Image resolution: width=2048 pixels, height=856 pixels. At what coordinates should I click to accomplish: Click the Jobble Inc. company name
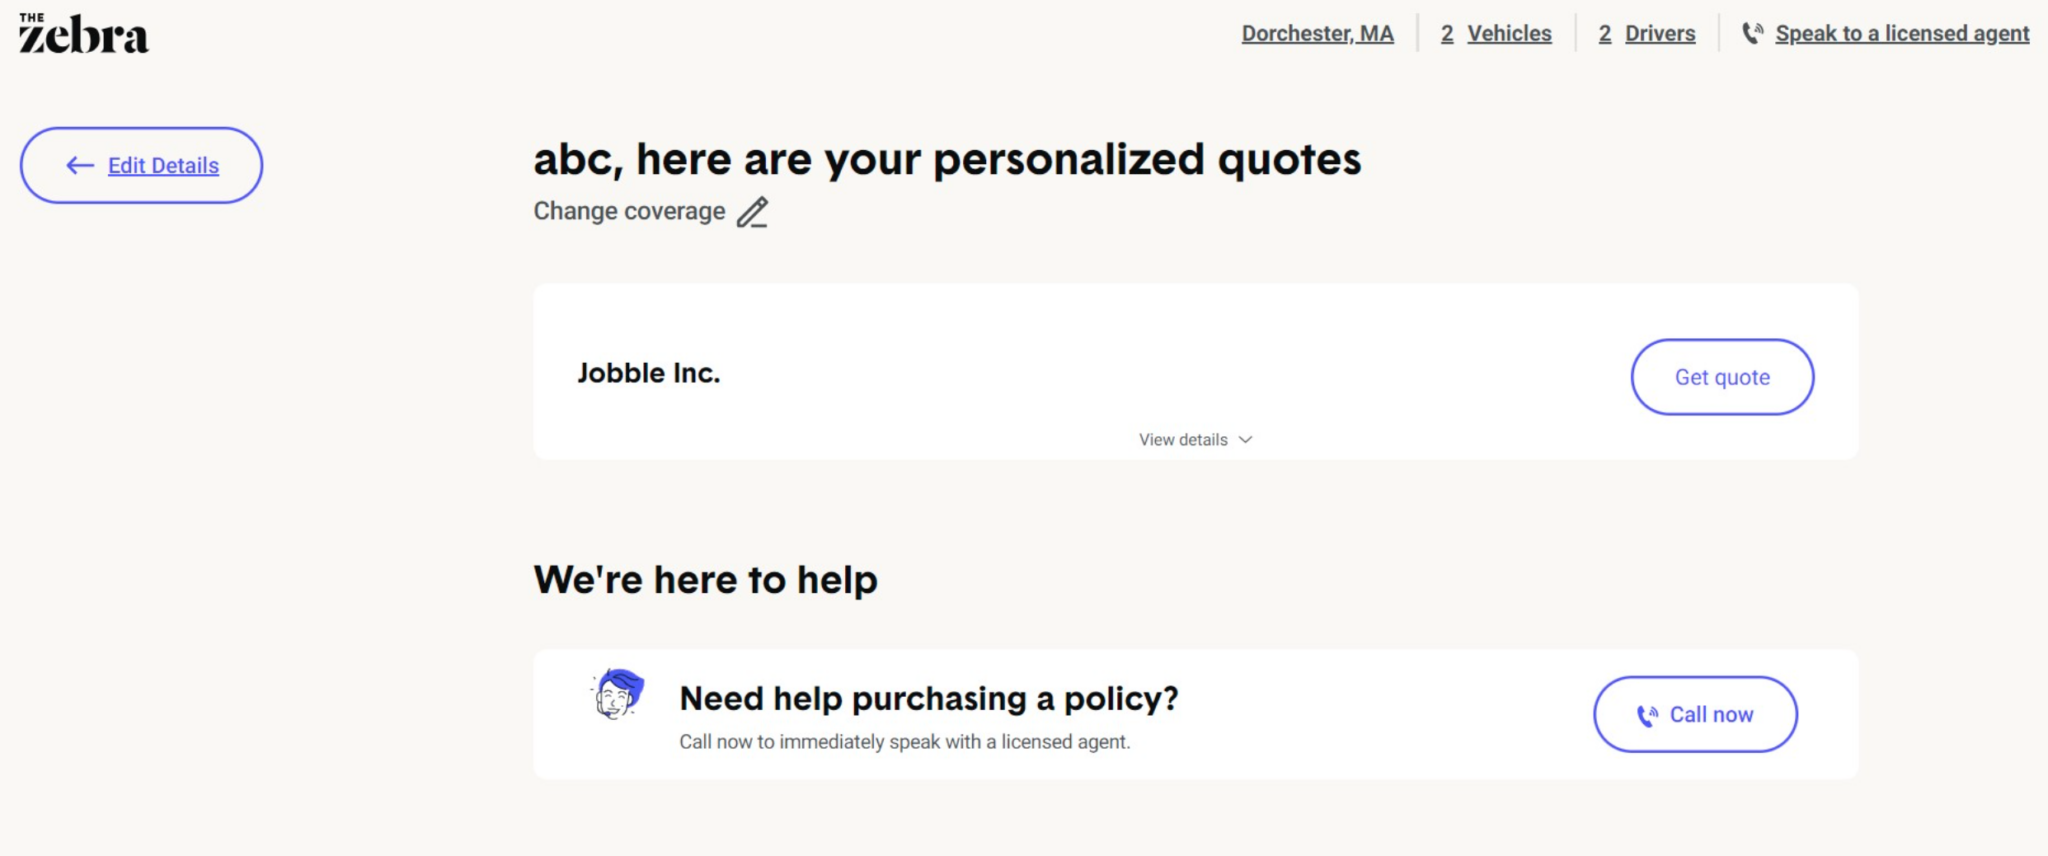[648, 373]
